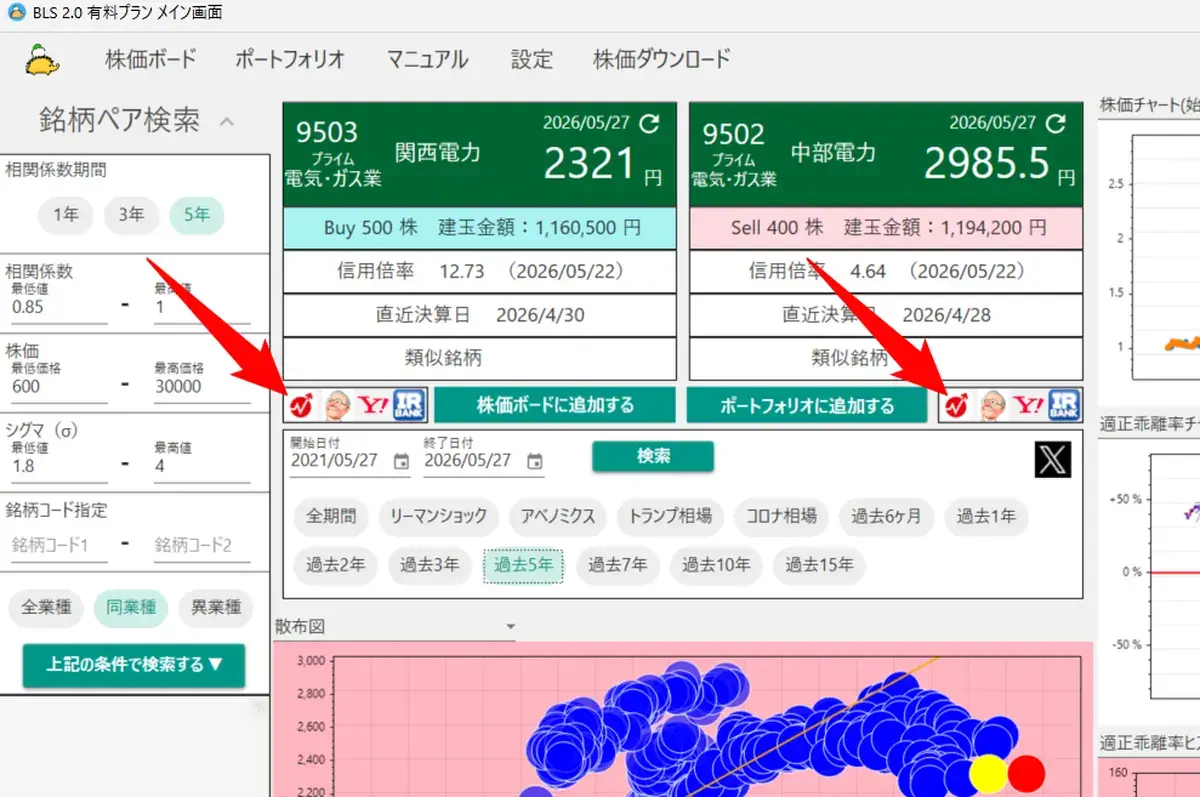The width and height of the screenshot is (1200, 797).
Task: Focus the 相関係数 最低値 field 0.85
Action: pos(59,308)
